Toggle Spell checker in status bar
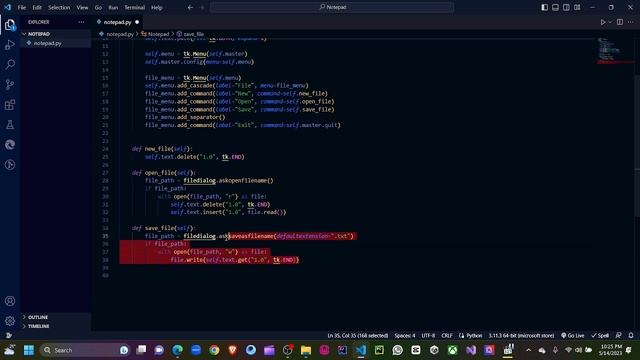This screenshot has width=640, height=360. point(600,336)
